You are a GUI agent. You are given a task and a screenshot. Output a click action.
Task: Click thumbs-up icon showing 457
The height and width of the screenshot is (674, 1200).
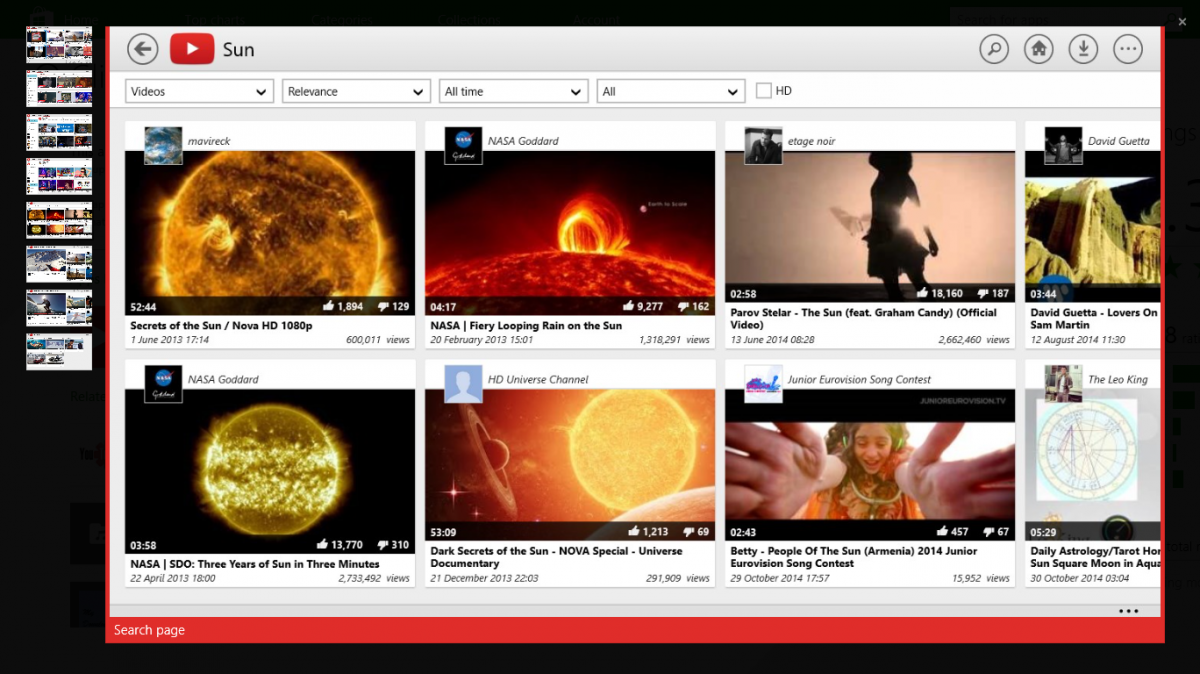pyautogui.click(x=941, y=531)
